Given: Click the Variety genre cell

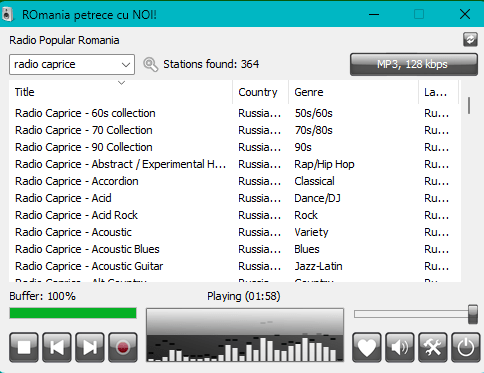Looking at the screenshot, I should tap(311, 232).
